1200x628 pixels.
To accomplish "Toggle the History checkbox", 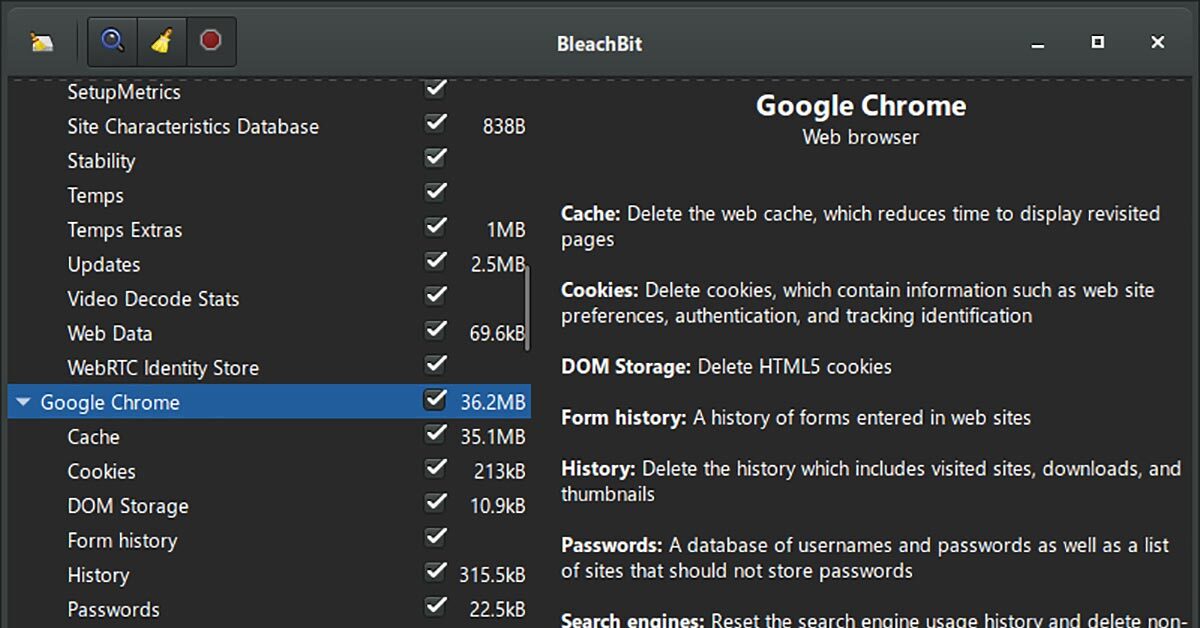I will (435, 572).
